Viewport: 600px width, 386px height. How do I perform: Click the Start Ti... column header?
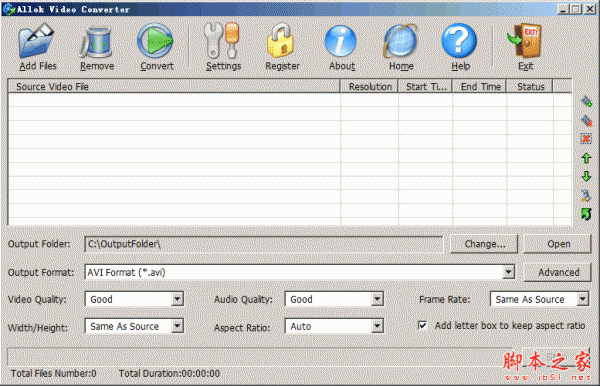pos(426,86)
